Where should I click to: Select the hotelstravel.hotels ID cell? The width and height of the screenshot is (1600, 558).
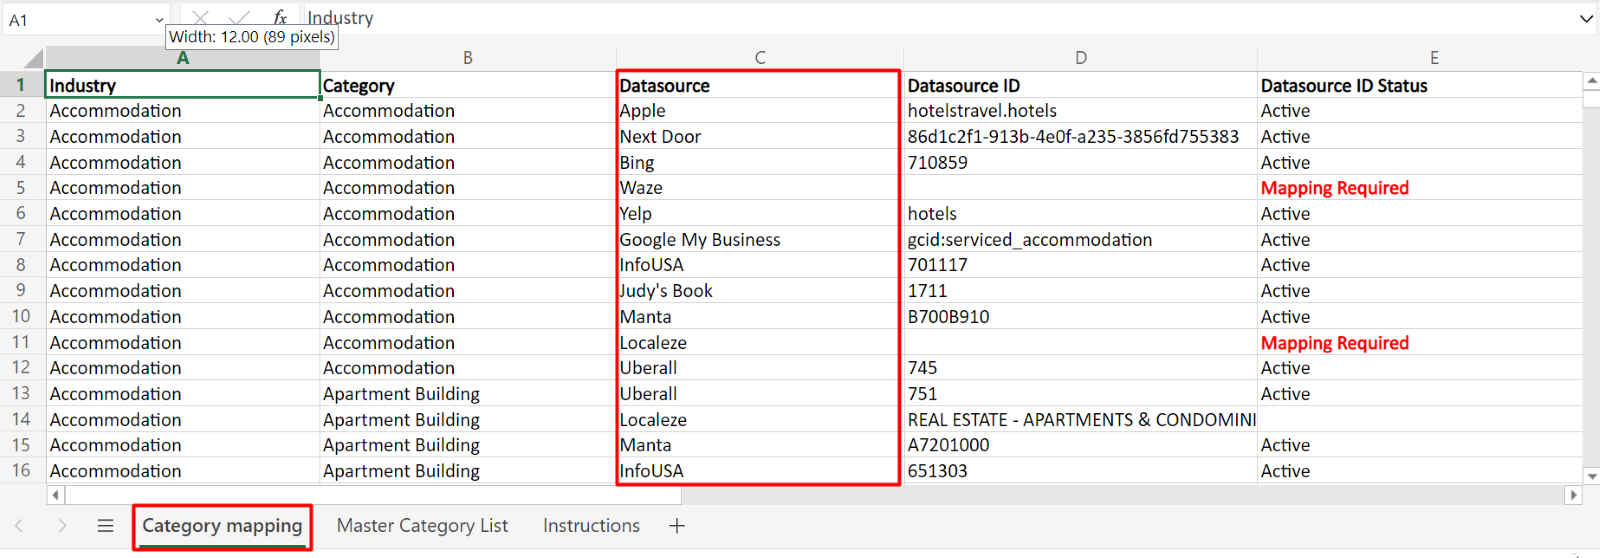(x=1080, y=111)
